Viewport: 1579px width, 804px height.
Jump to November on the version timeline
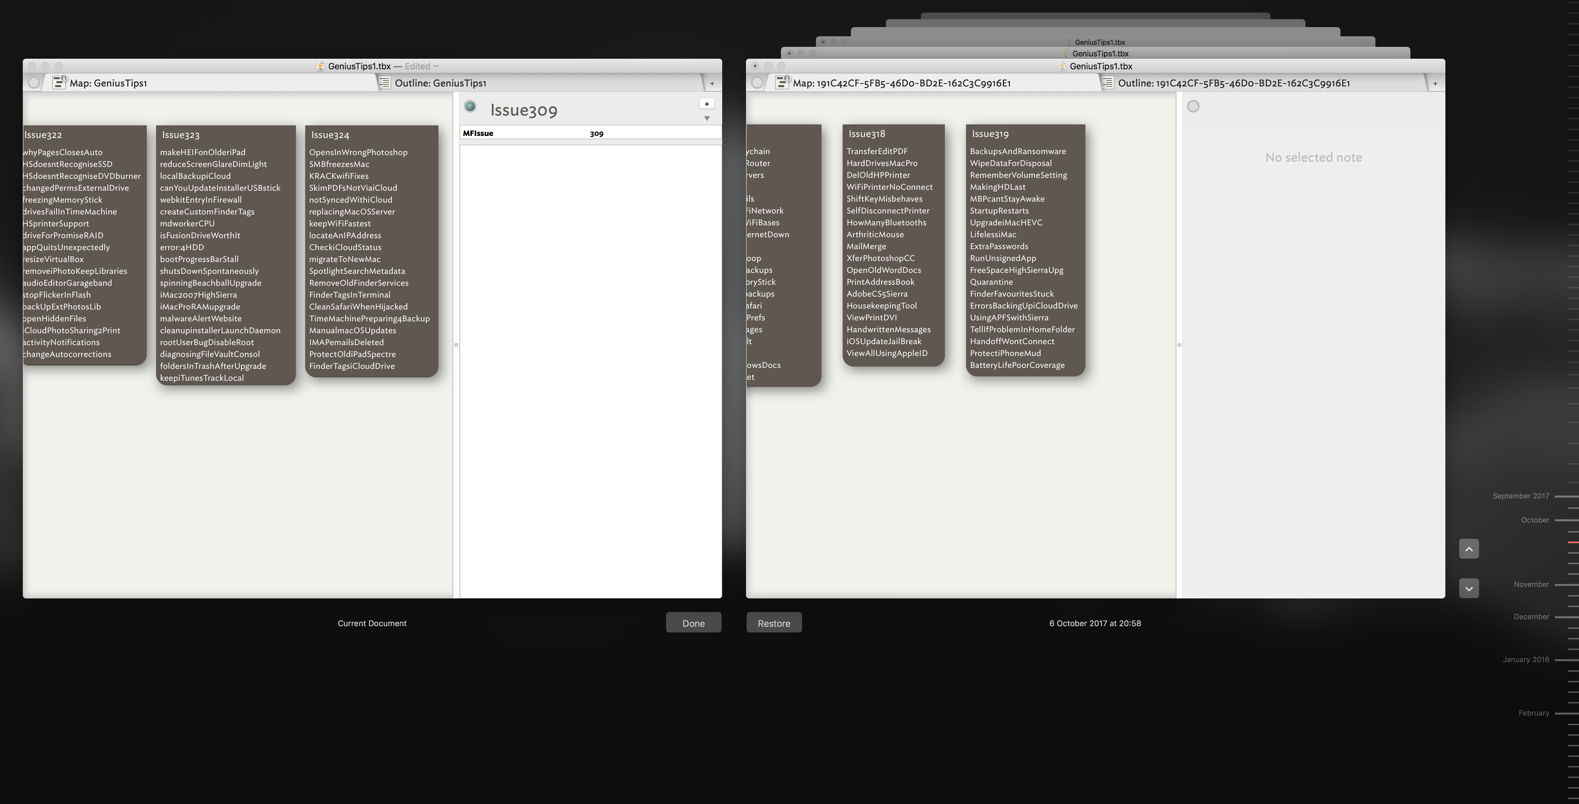(x=1532, y=584)
